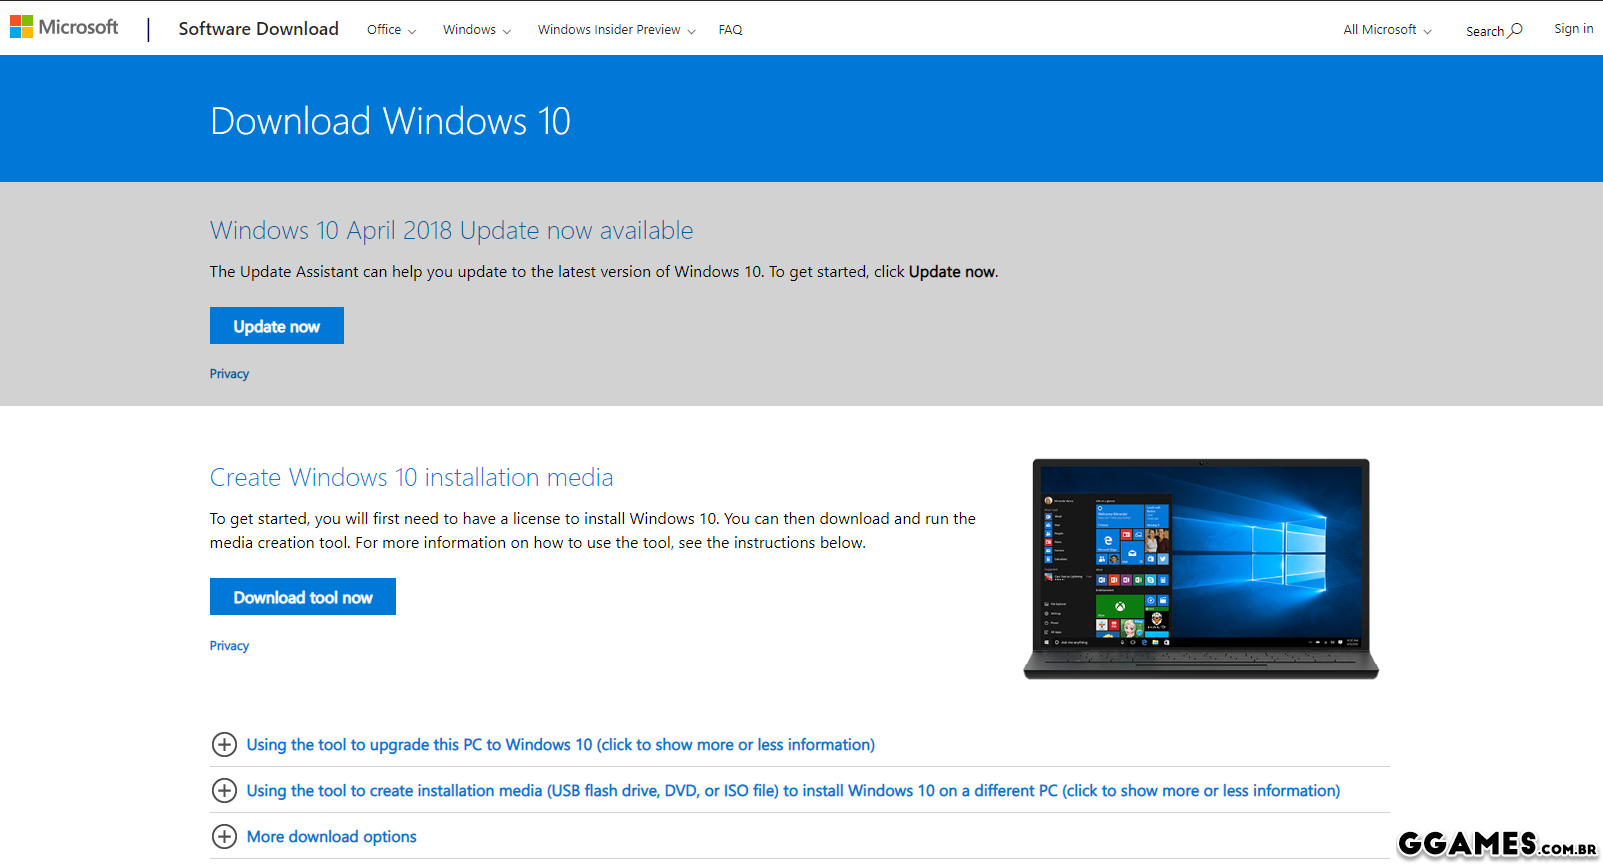The image size is (1603, 864).
Task: Go to Software Download home
Action: click(258, 29)
